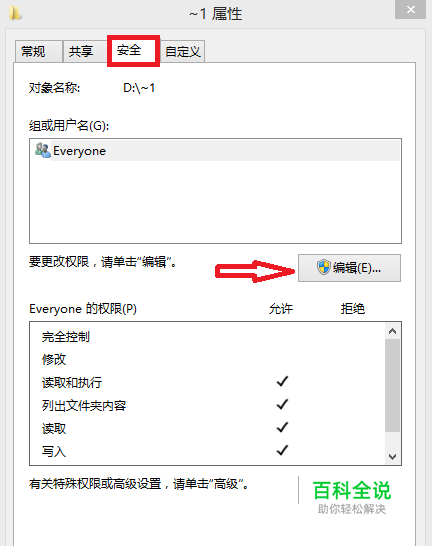Click the permissions list scroll down arrow
The width and height of the screenshot is (432, 546).
pos(393,457)
